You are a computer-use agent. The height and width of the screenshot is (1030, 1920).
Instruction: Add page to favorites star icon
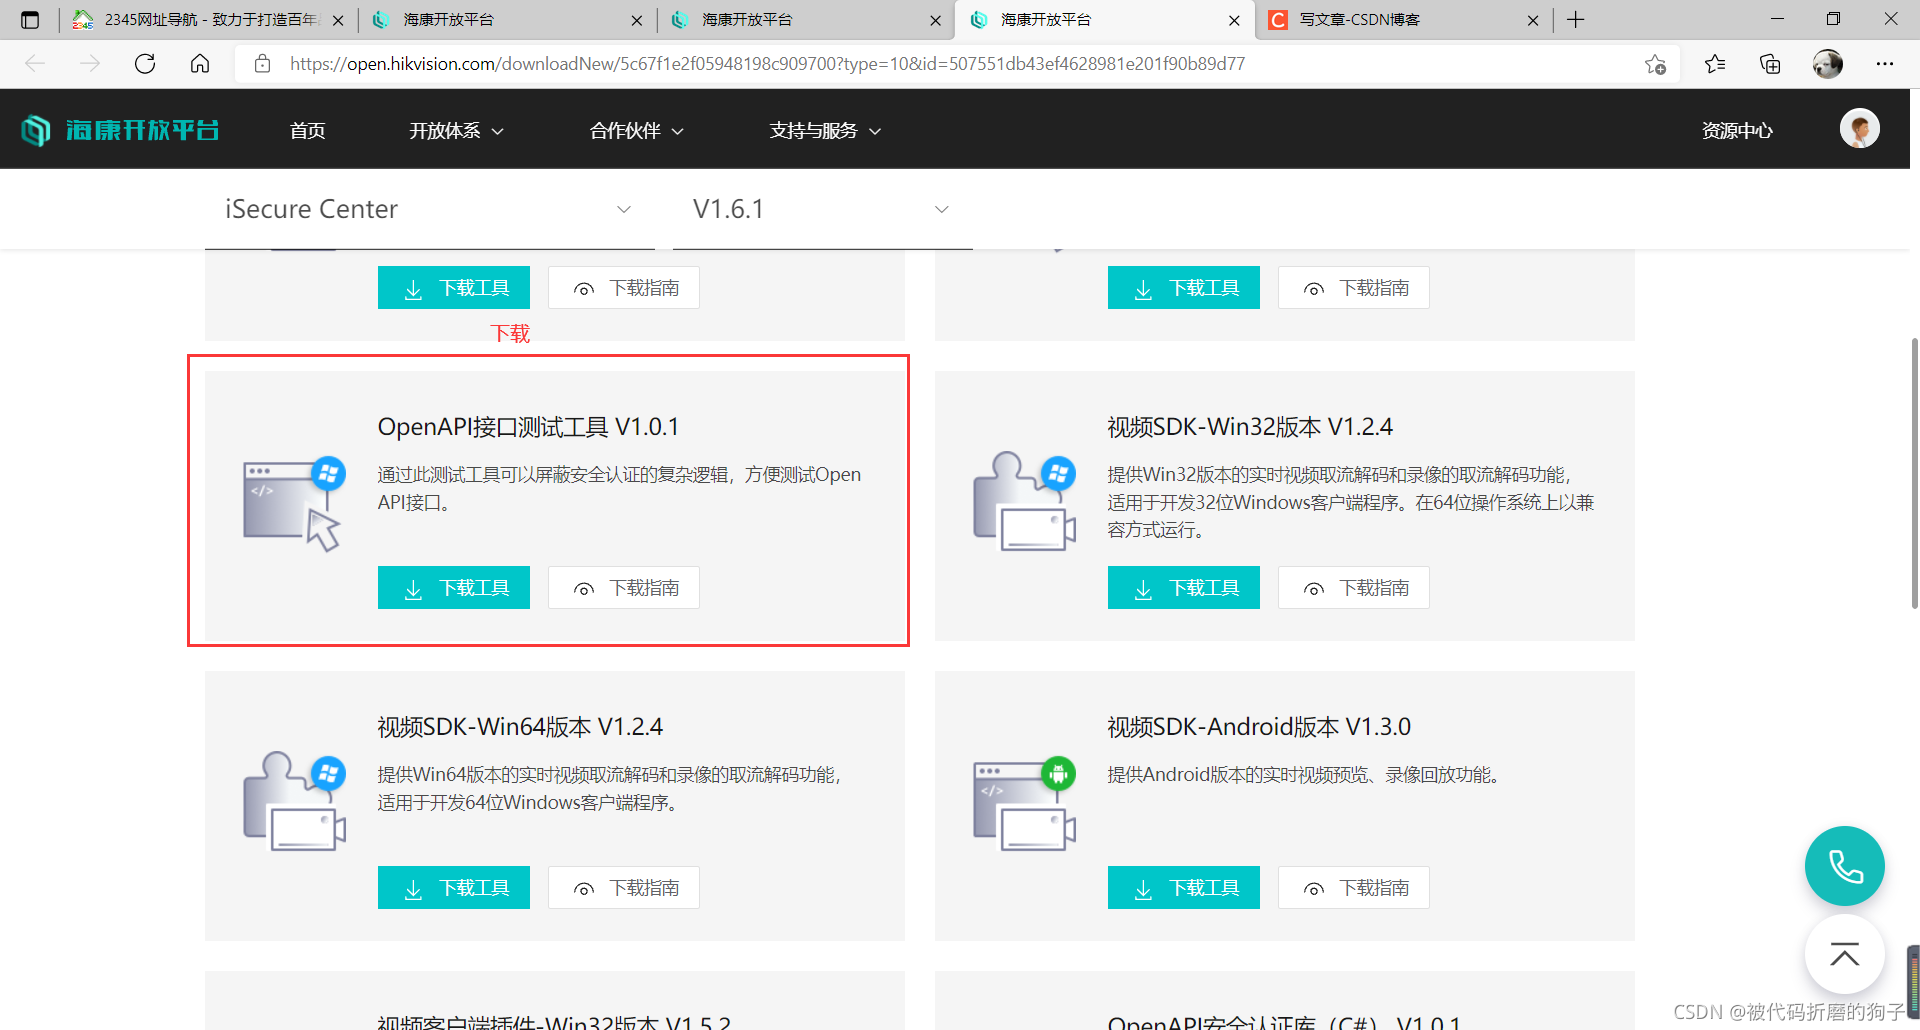tap(1655, 64)
